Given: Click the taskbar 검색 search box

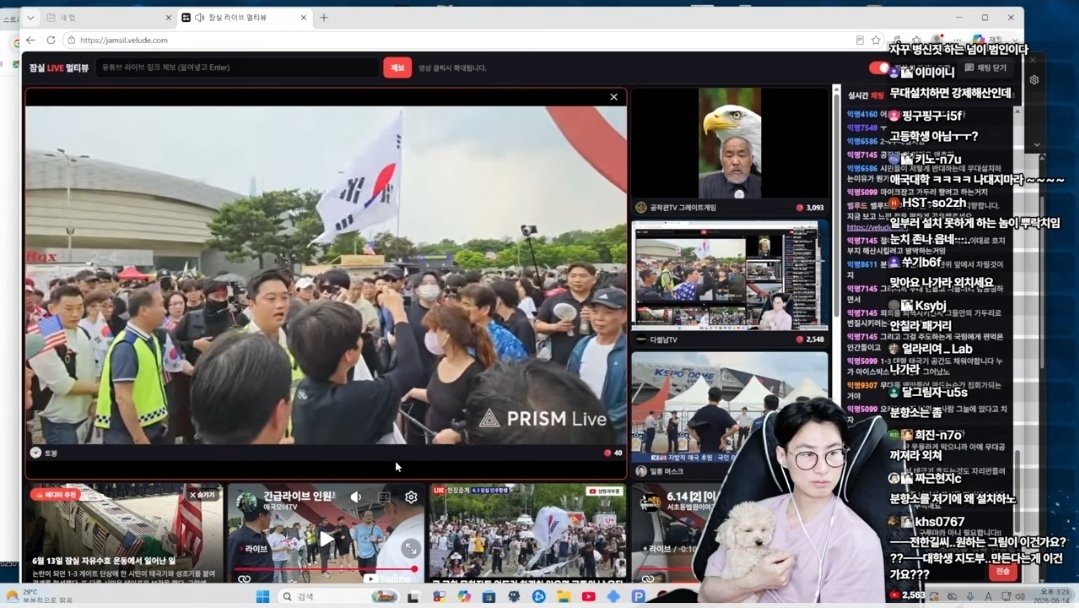Looking at the screenshot, I should pyautogui.click(x=341, y=596).
